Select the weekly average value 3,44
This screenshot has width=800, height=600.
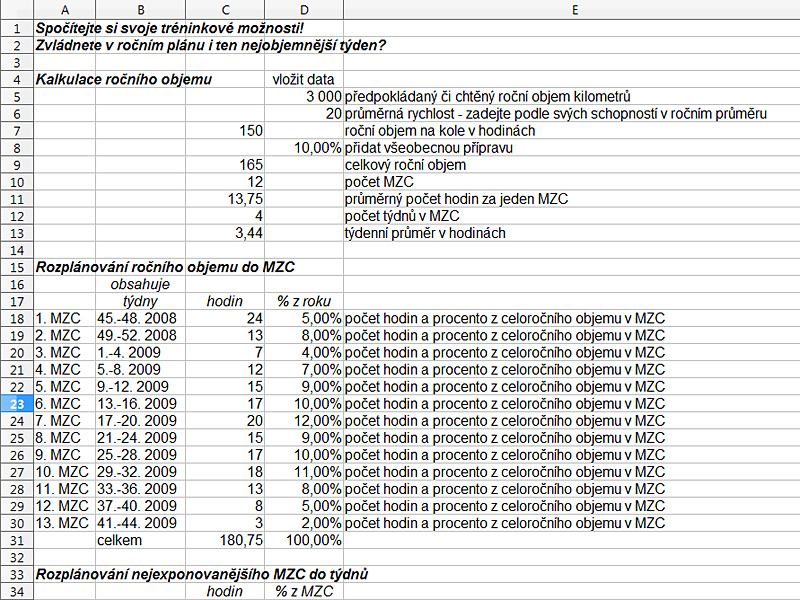click(x=225, y=233)
